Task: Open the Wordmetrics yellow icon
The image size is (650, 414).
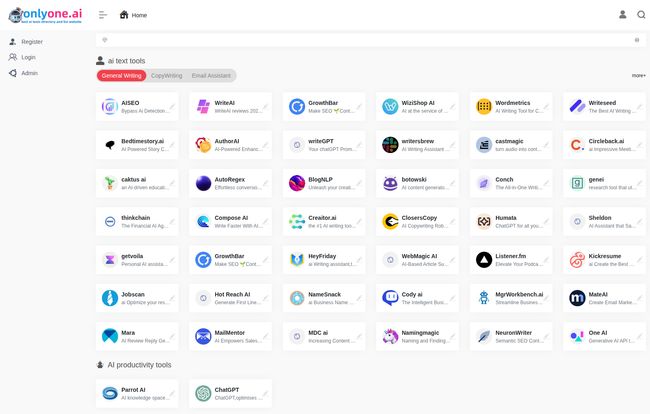Action: pyautogui.click(x=484, y=107)
